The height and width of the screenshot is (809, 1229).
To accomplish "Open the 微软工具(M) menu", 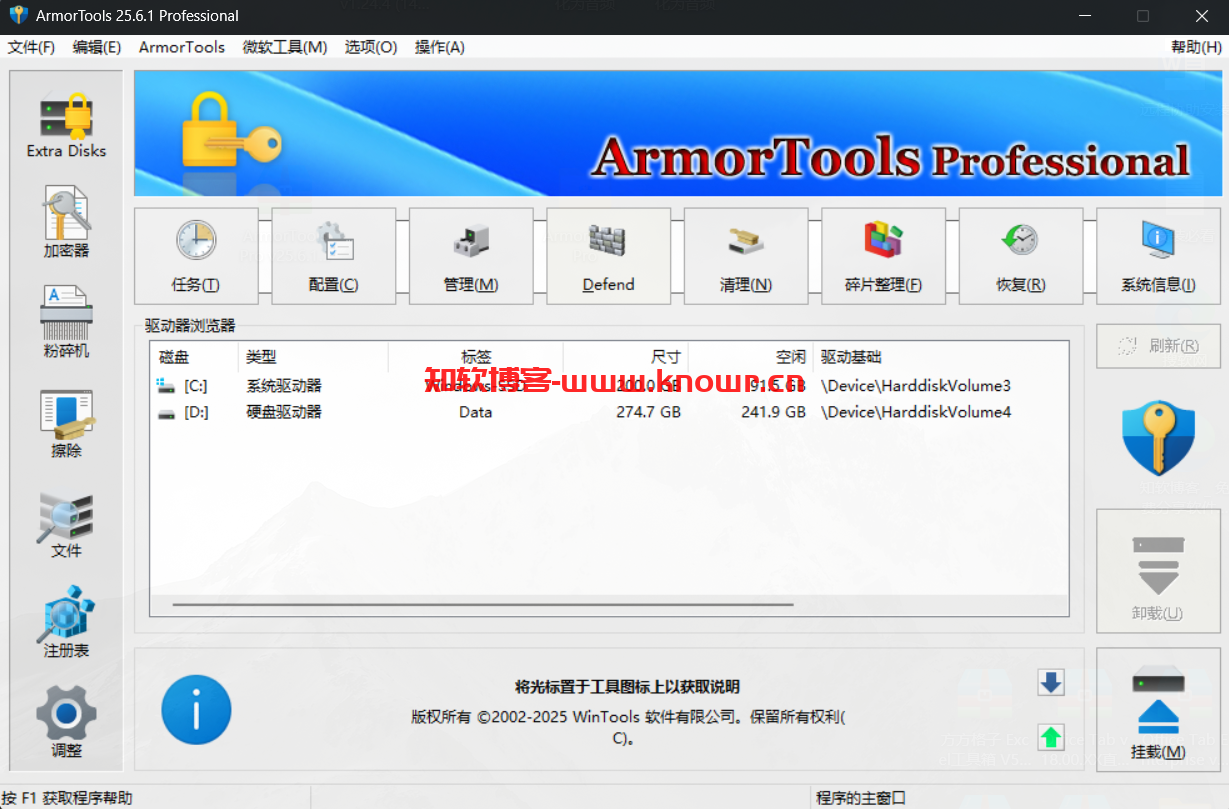I will 285,47.
